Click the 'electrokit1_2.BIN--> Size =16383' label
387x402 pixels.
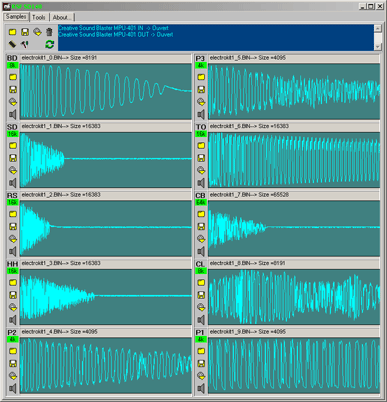click(61, 195)
